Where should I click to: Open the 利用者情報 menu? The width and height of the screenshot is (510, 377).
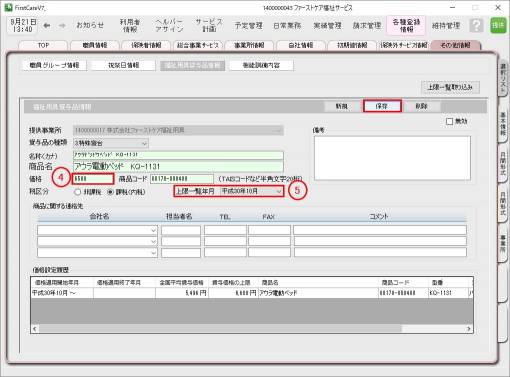[130, 25]
